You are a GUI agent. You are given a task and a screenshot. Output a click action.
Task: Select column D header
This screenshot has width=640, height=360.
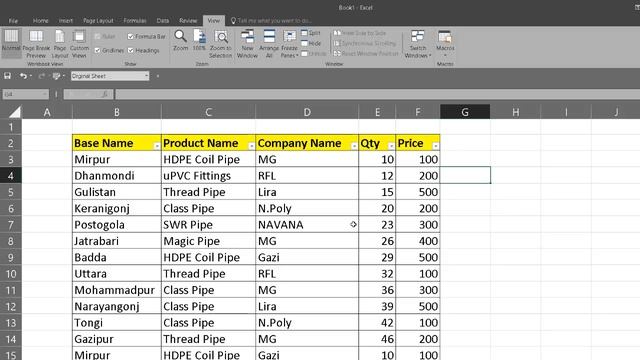tap(307, 111)
